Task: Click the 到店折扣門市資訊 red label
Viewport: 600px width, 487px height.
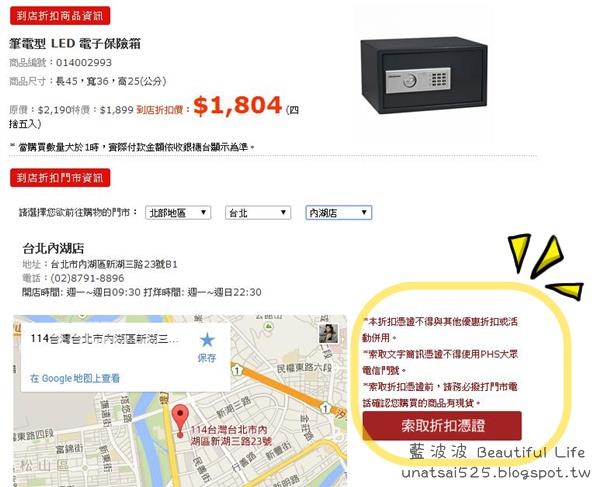Action: [60, 178]
